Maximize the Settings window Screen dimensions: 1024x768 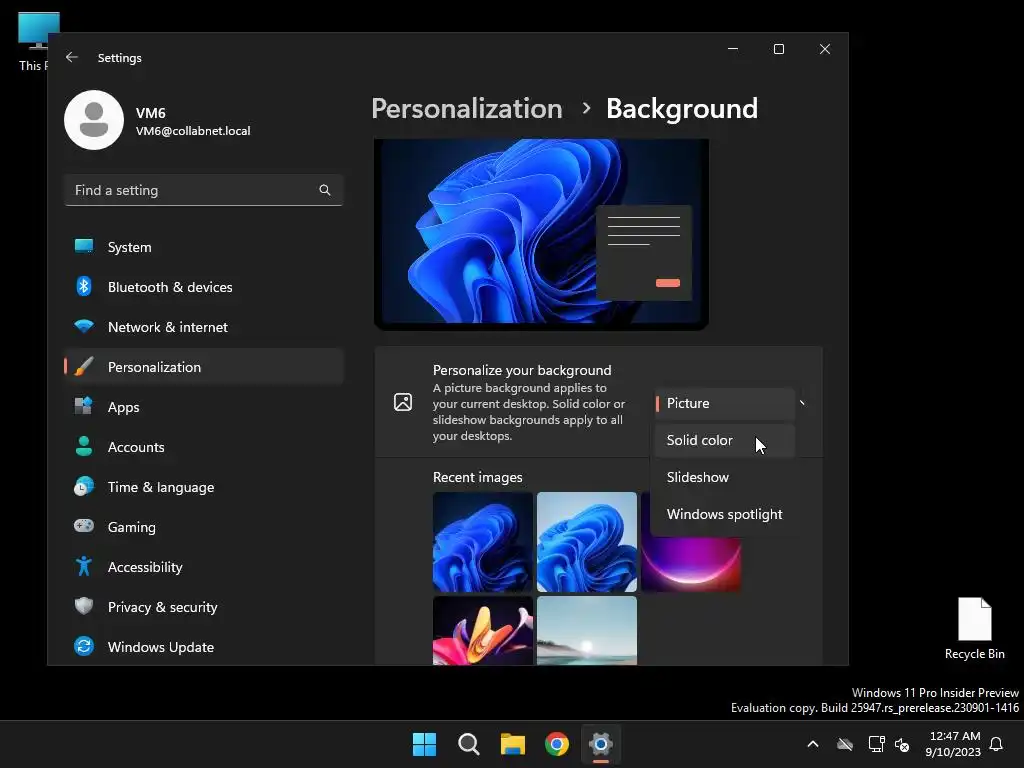[778, 49]
